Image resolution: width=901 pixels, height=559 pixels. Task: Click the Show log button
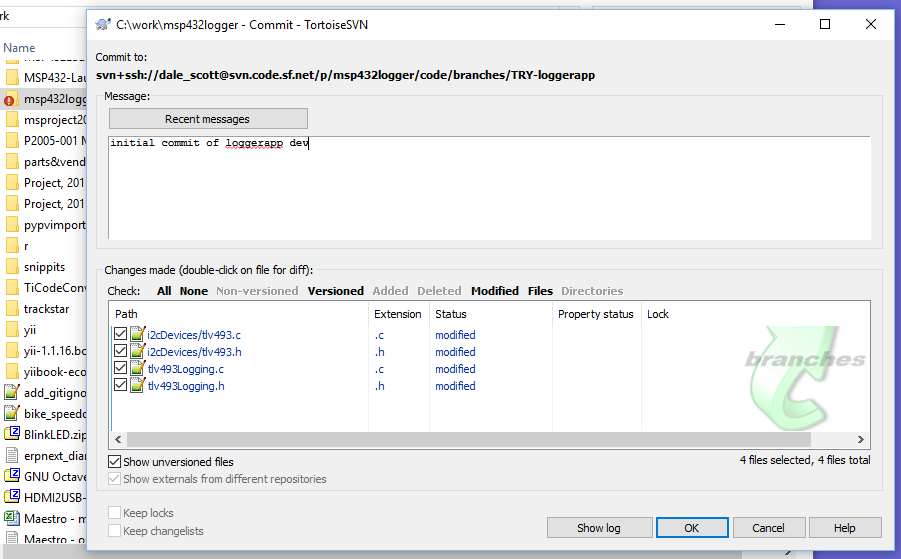click(x=599, y=528)
